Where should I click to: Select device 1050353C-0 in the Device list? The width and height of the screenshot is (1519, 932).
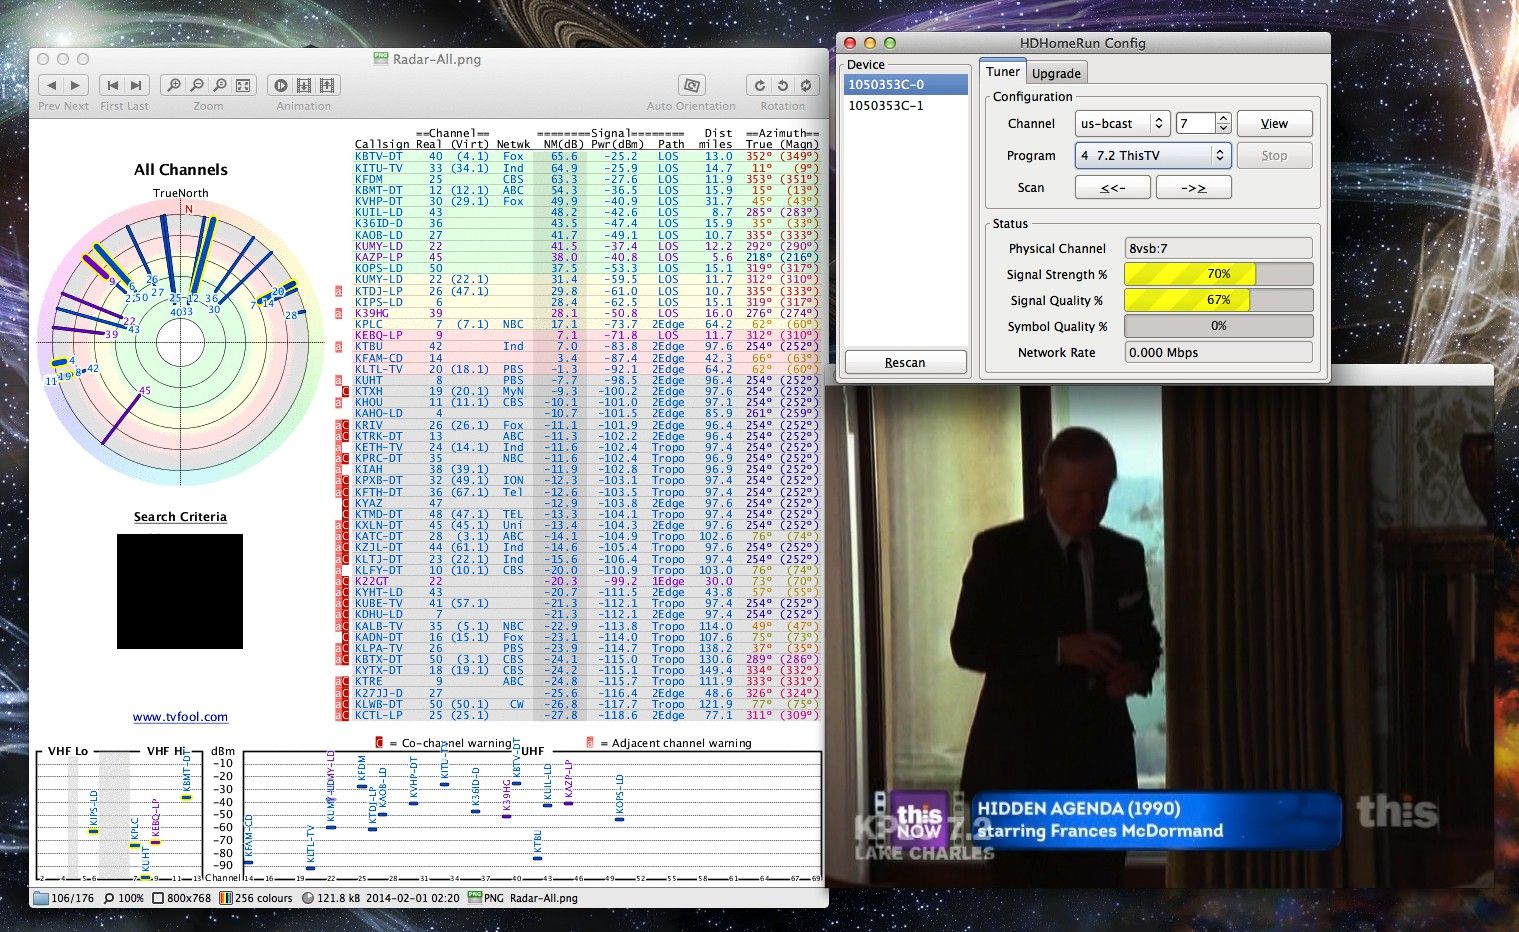click(x=905, y=85)
